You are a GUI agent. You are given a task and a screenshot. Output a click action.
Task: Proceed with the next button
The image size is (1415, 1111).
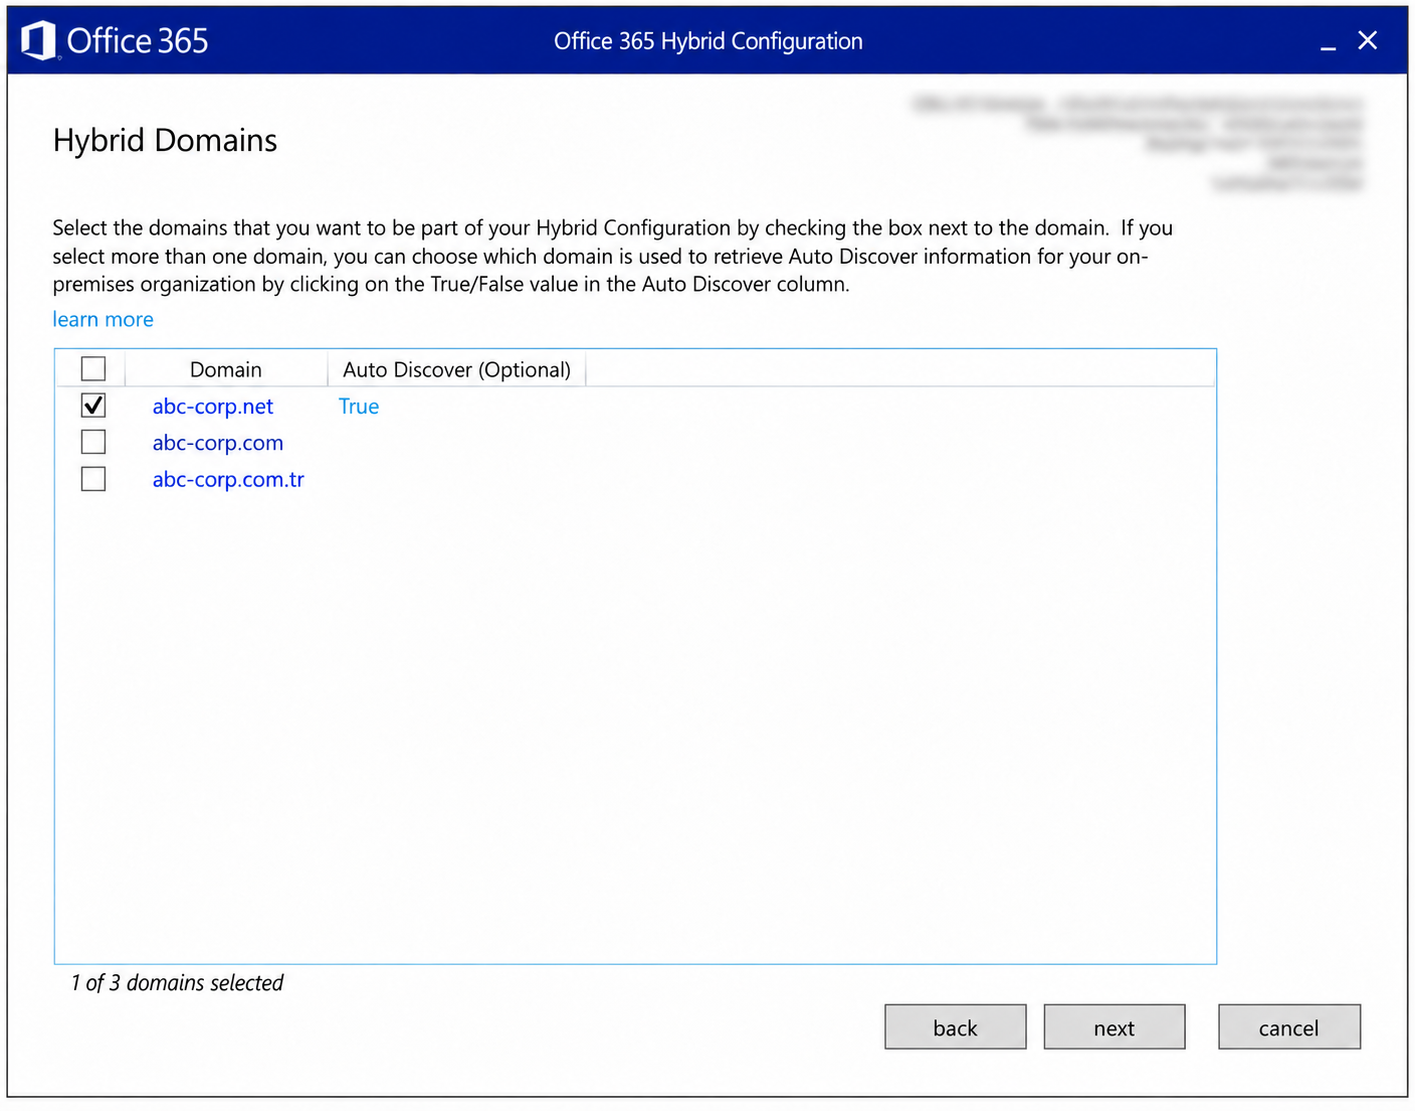[x=1114, y=1027]
